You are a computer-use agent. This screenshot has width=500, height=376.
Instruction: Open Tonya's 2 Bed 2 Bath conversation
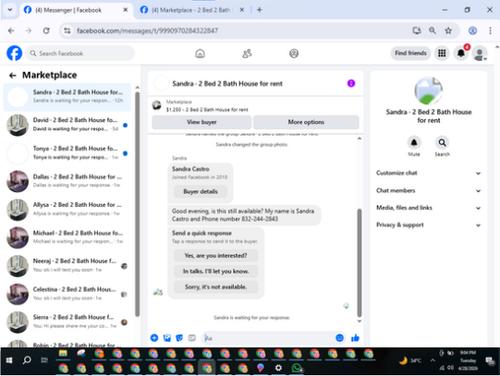67,153
